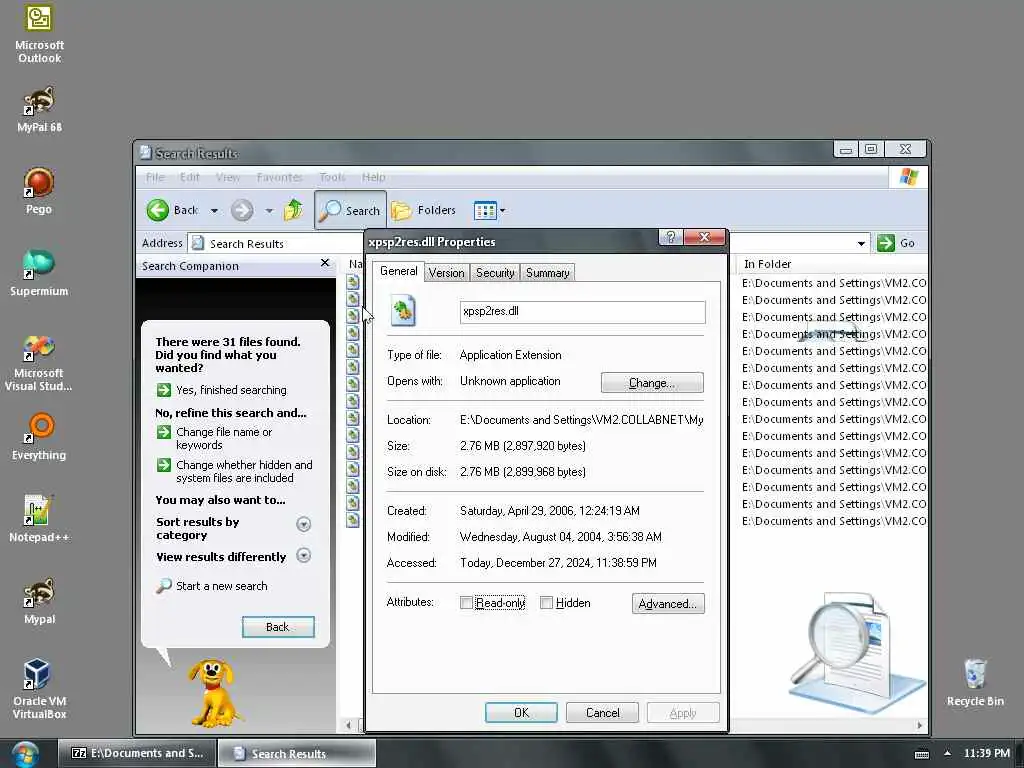Select the Pego desktop shortcut

39,191
